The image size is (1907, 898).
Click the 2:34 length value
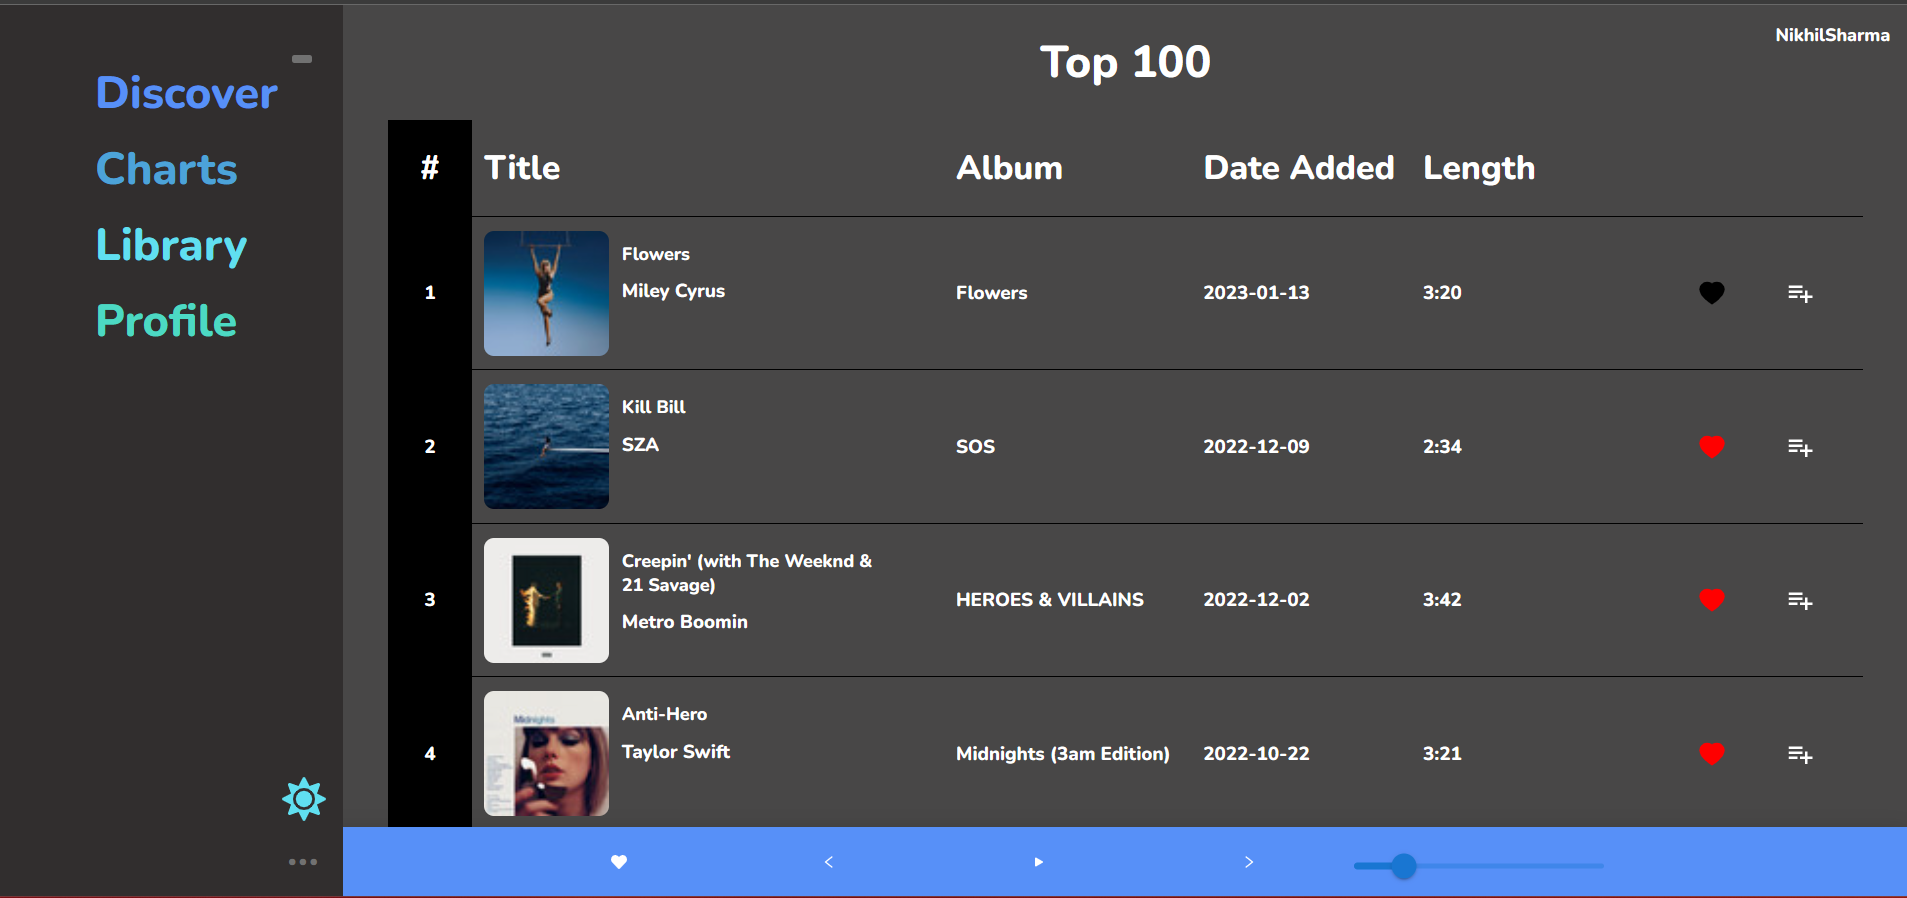point(1442,447)
